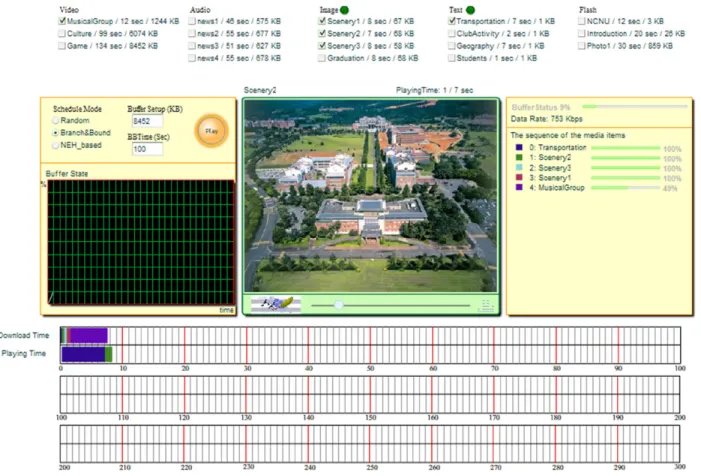Click the Buffer Status progress bar

(635, 106)
